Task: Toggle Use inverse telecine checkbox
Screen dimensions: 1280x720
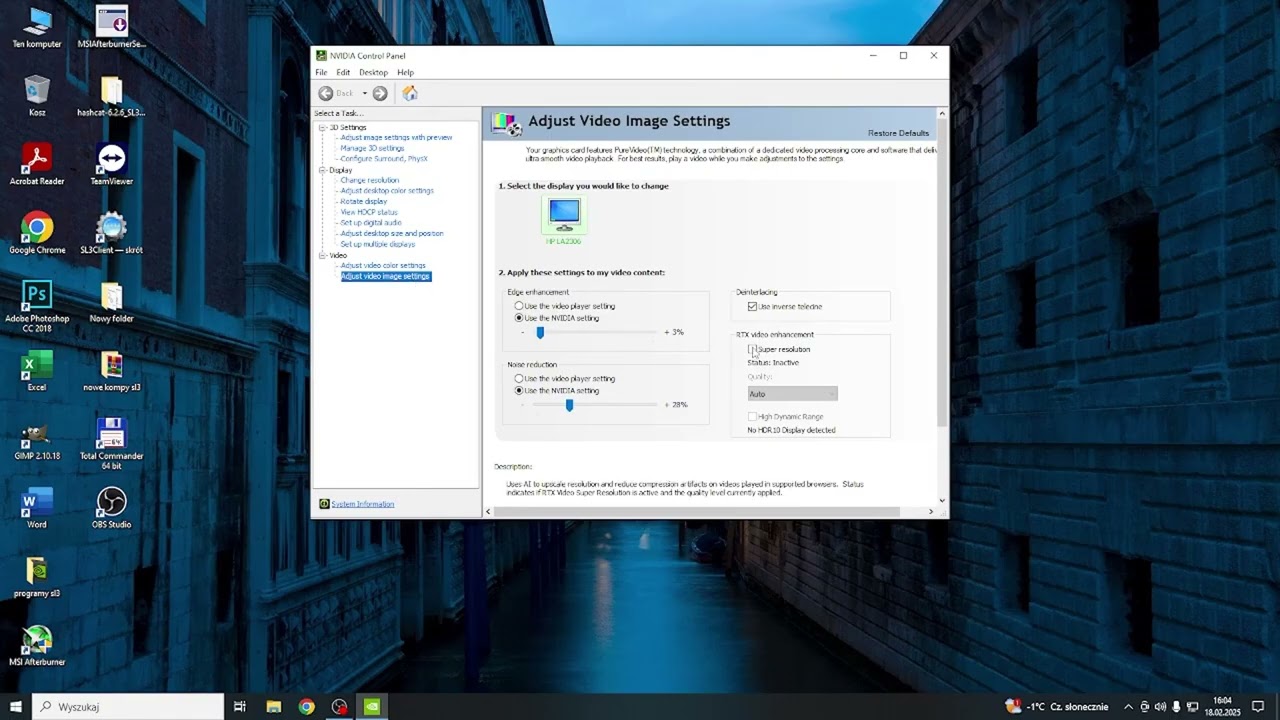Action: point(752,306)
